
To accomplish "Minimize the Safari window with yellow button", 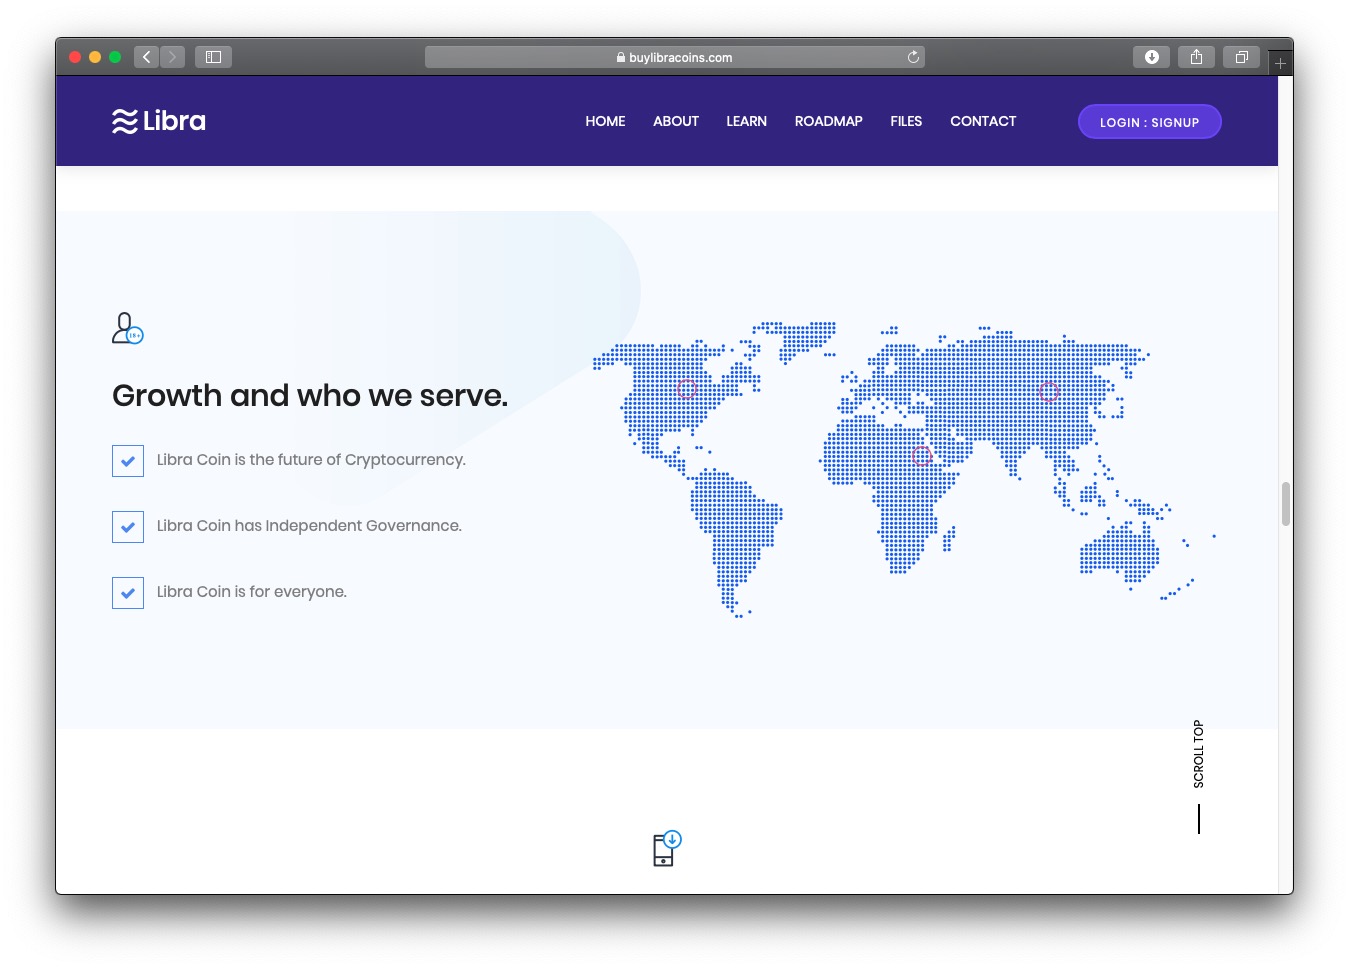I will point(95,57).
